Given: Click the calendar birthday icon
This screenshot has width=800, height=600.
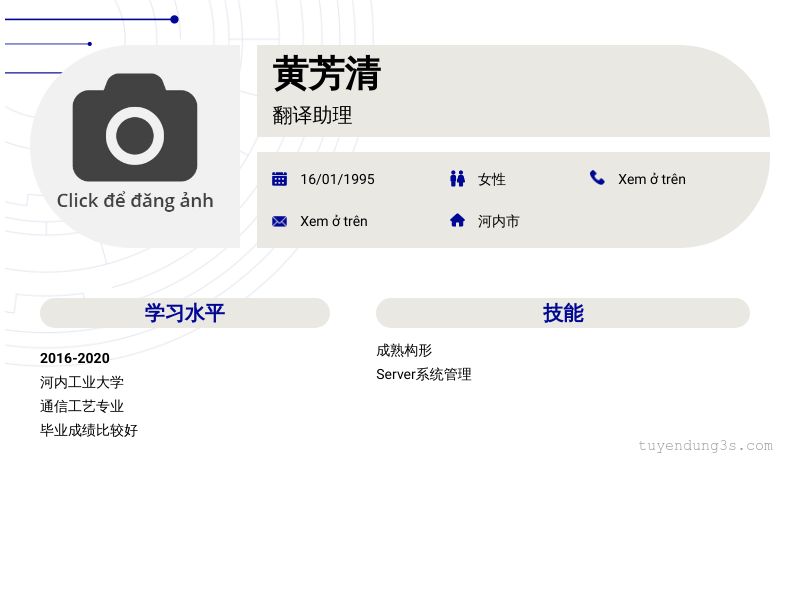Looking at the screenshot, I should tap(280, 179).
